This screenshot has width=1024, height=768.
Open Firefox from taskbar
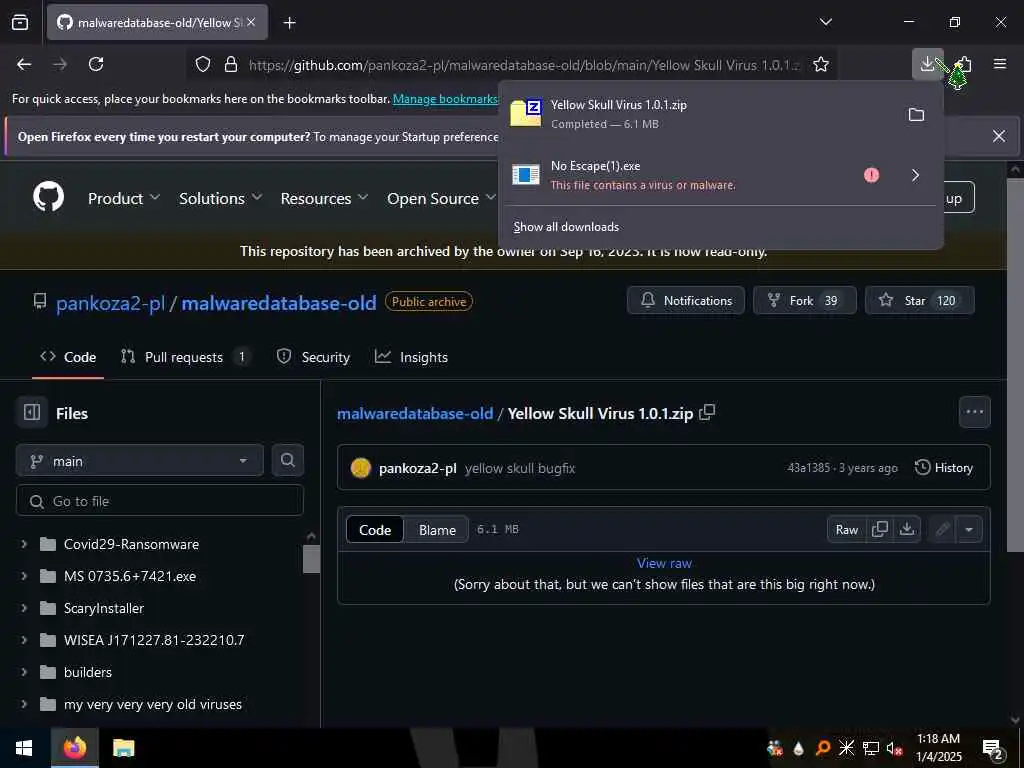coord(74,748)
